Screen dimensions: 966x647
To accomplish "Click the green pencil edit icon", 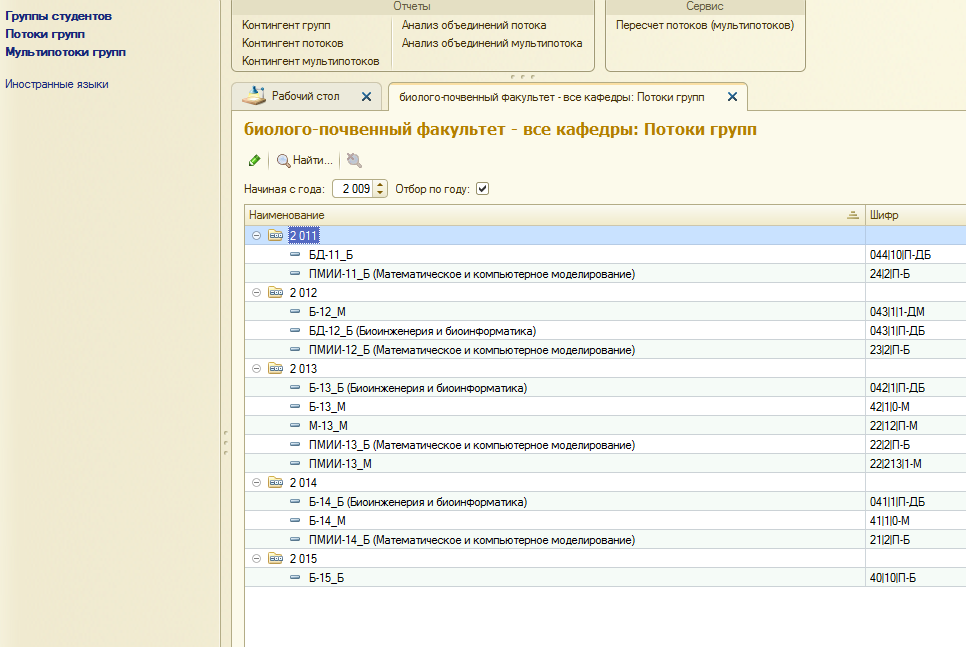I will (x=254, y=160).
